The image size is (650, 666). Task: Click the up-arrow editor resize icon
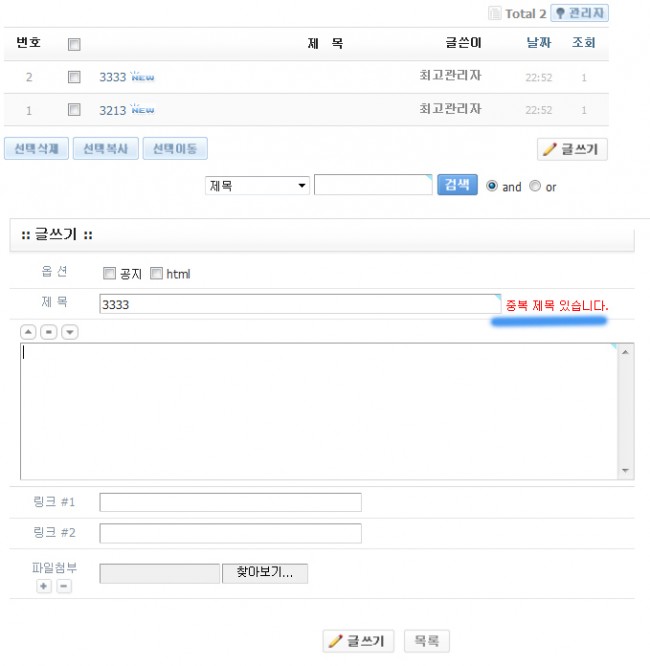pos(28,332)
